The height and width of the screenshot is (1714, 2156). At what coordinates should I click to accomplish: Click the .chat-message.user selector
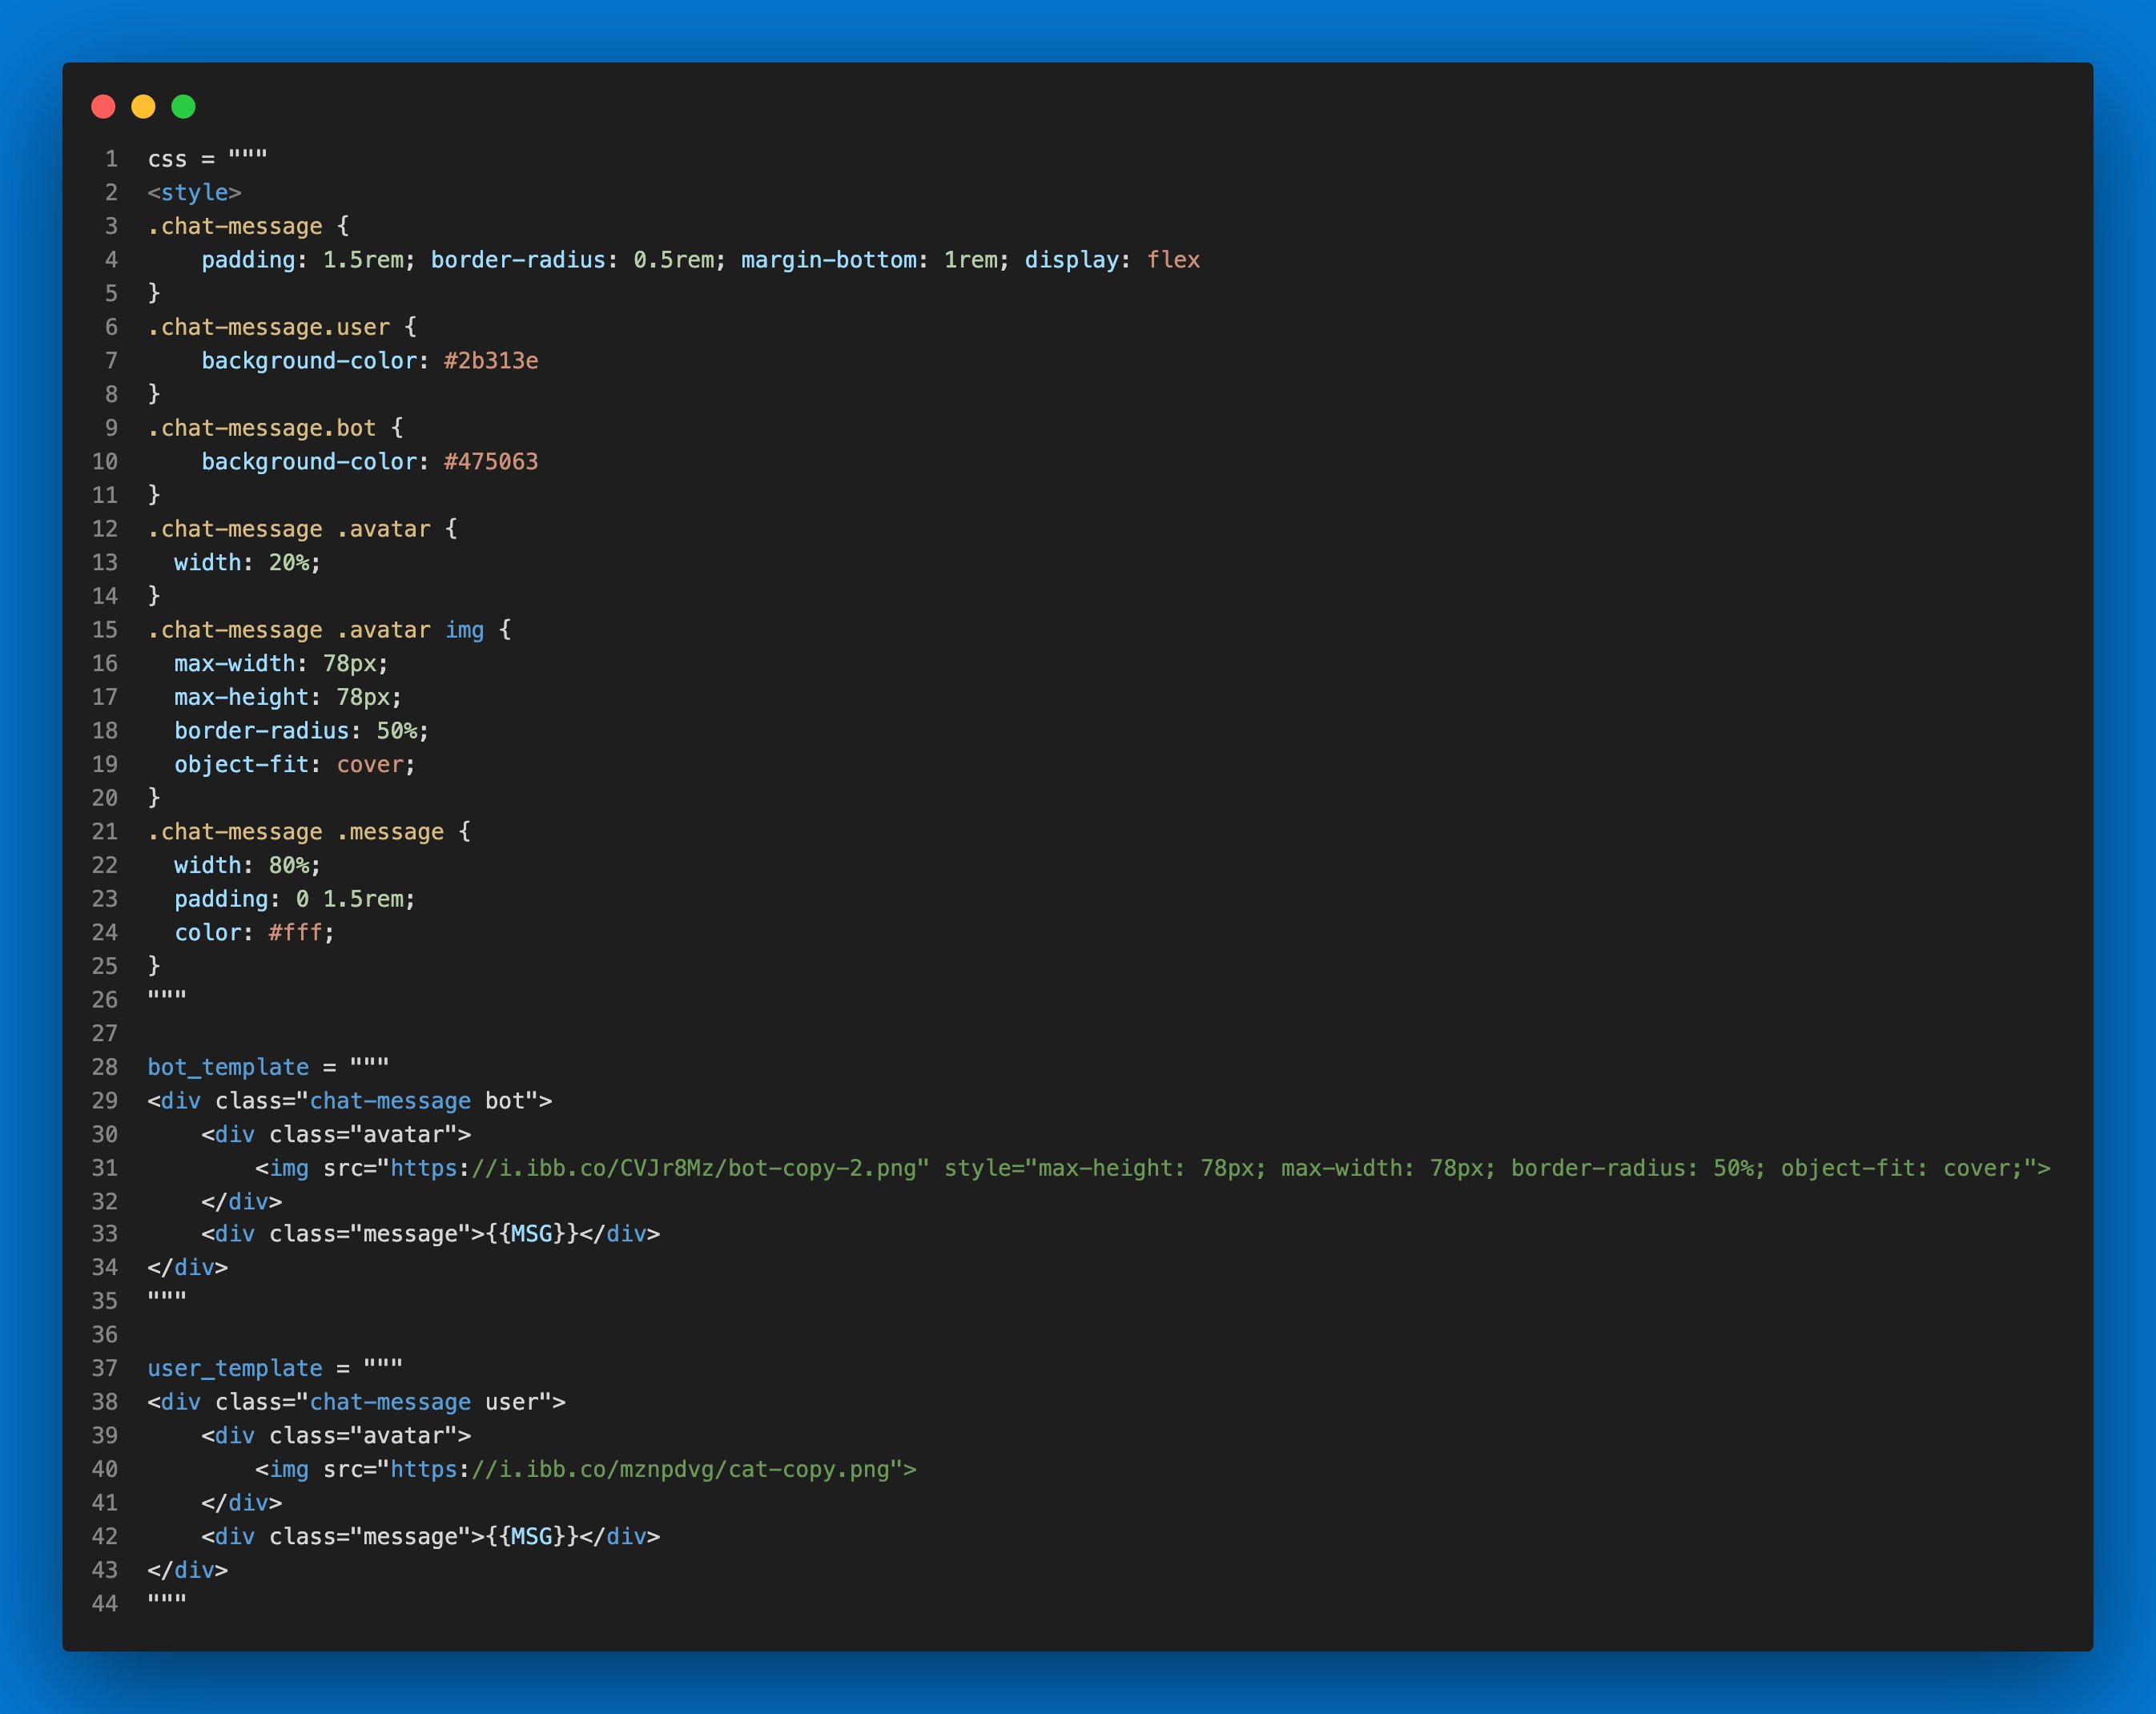pos(269,327)
